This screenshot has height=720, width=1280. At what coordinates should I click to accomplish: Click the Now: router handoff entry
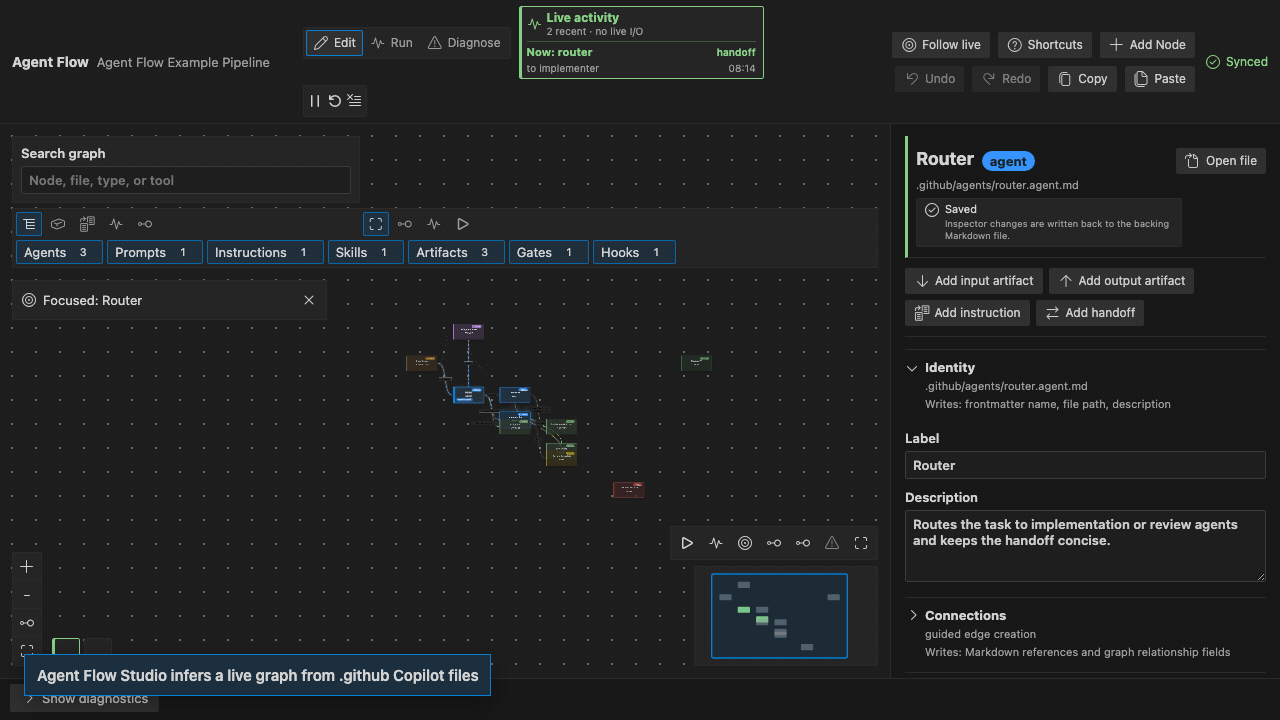[641, 60]
